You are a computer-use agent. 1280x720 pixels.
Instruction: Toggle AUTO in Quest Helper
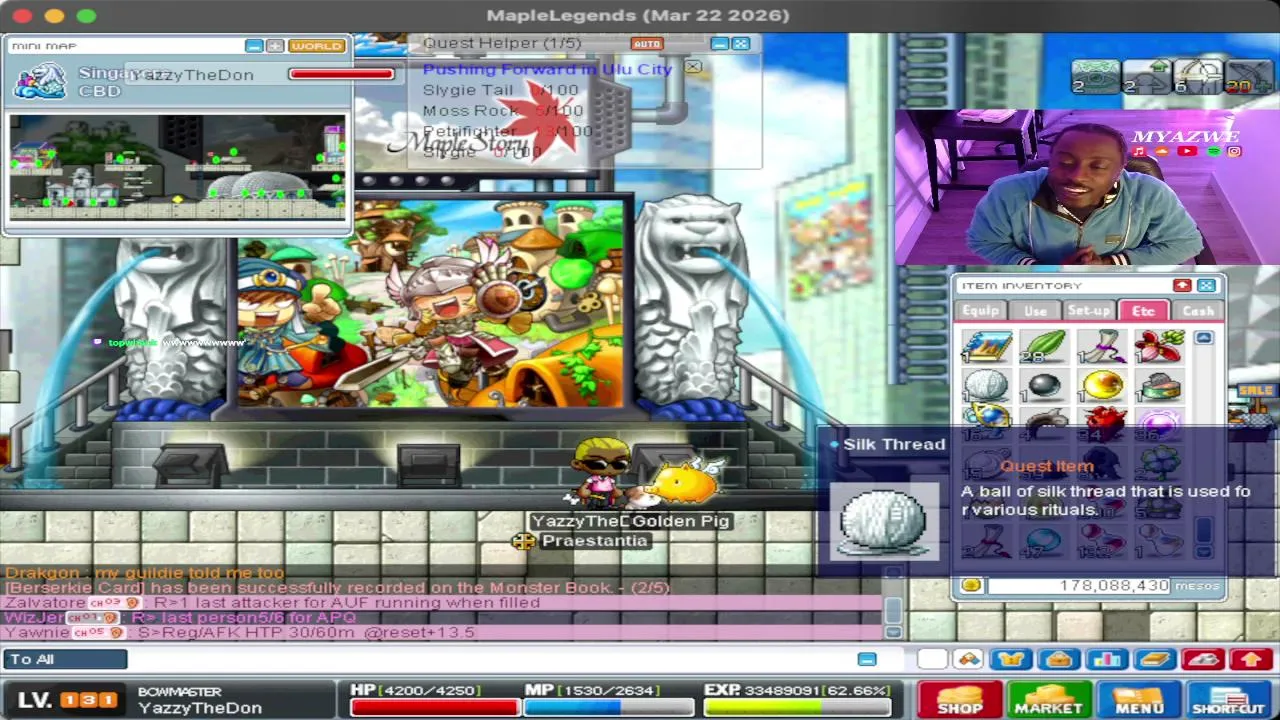647,44
